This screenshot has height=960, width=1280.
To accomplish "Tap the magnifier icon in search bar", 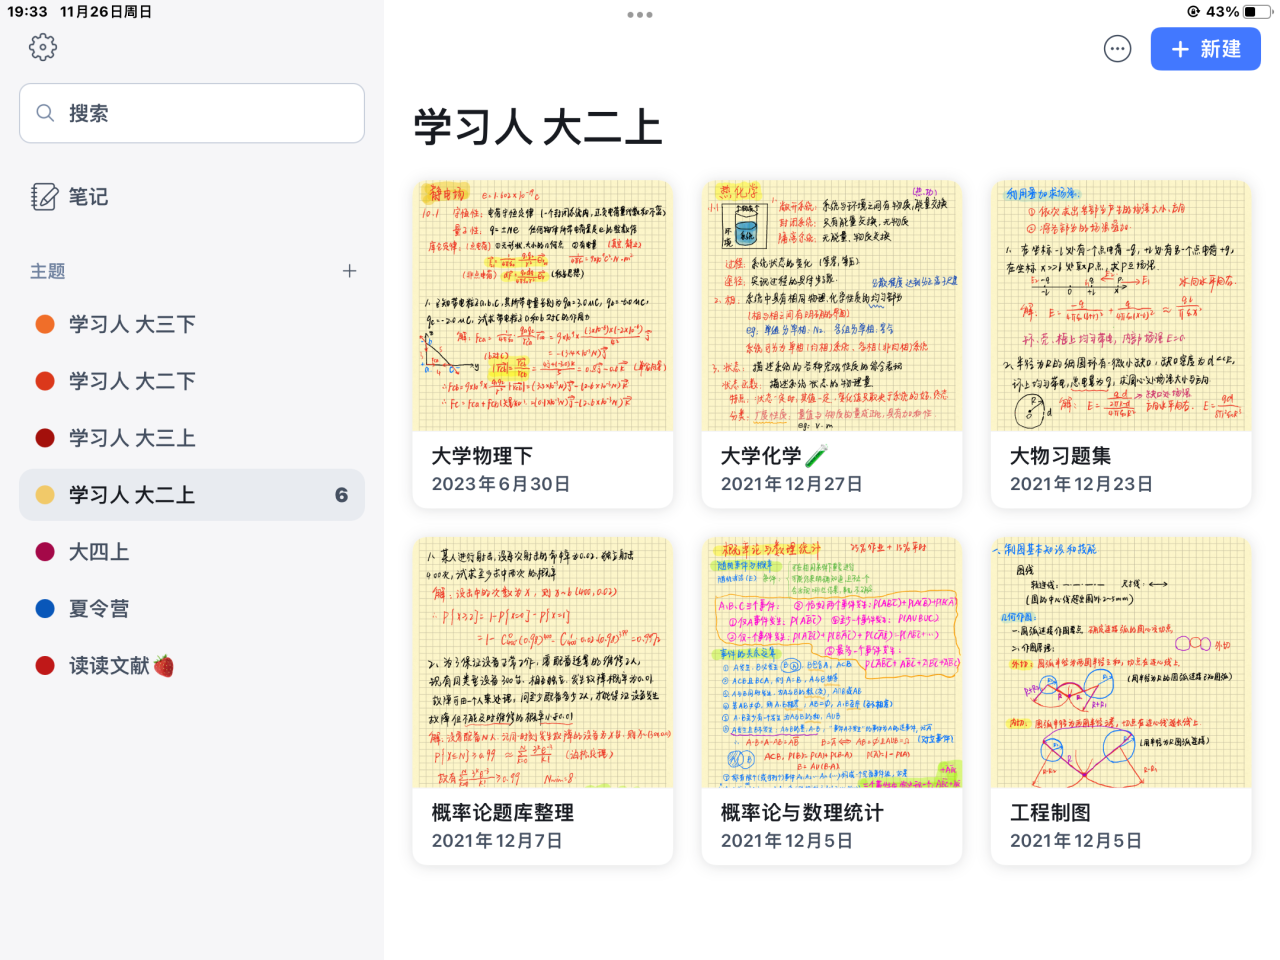I will pos(45,113).
